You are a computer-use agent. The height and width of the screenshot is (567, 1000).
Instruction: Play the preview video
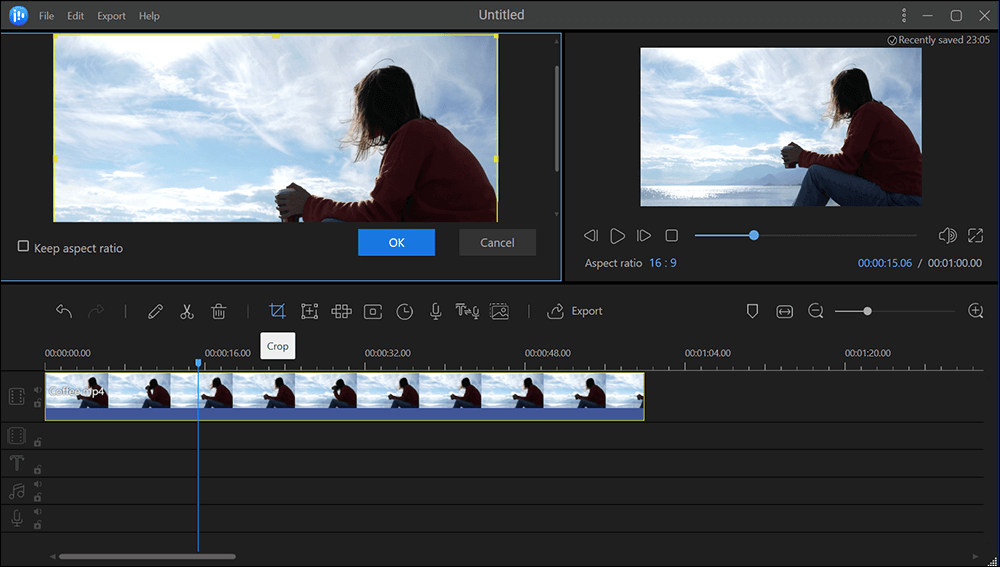617,236
